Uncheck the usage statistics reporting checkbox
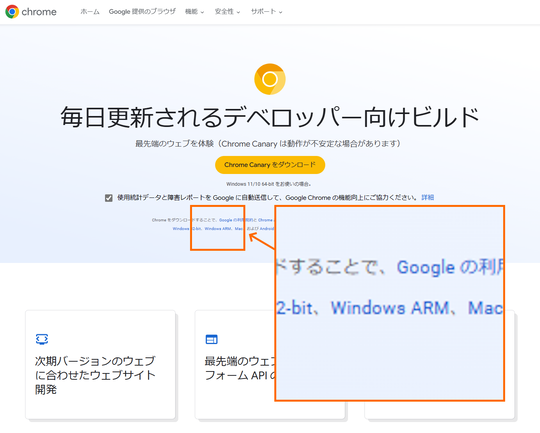This screenshot has width=540, height=433. click(x=108, y=198)
